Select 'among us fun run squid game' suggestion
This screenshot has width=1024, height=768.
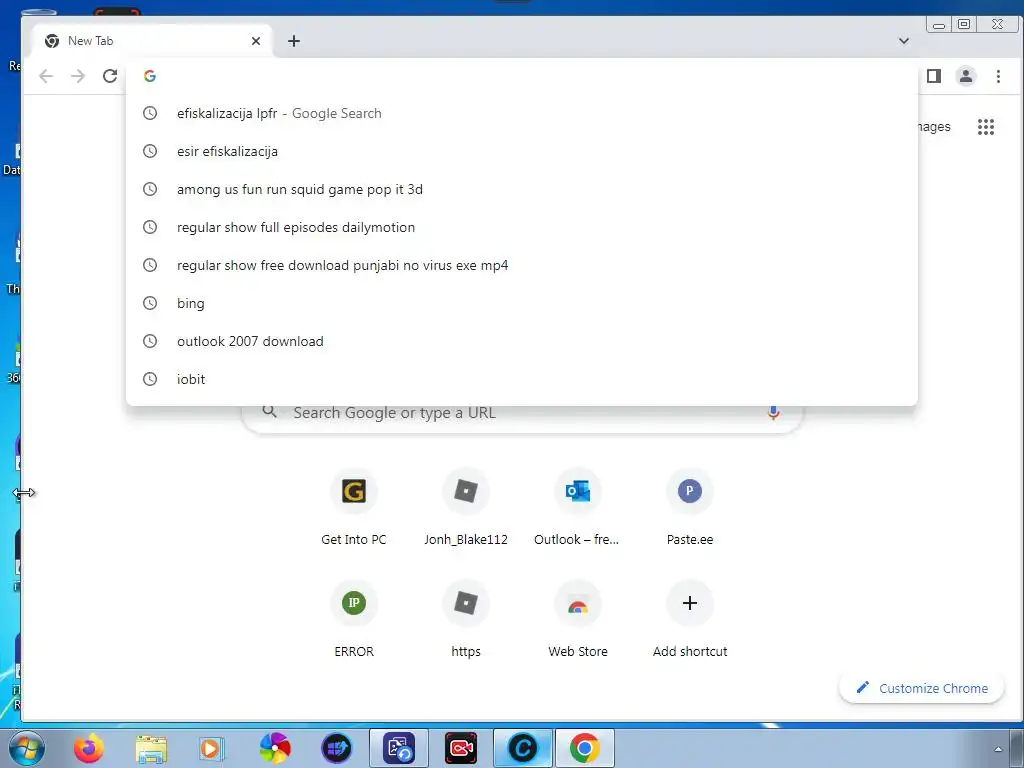(x=522, y=189)
